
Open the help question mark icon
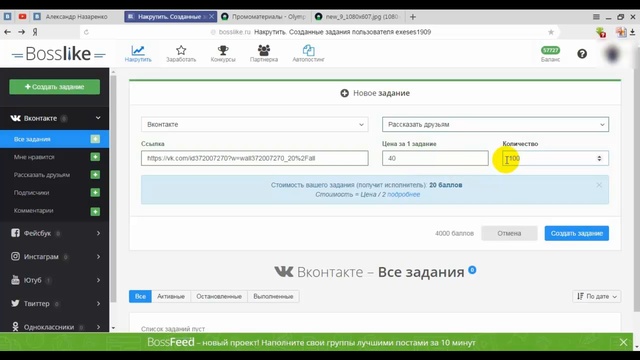click(582, 54)
